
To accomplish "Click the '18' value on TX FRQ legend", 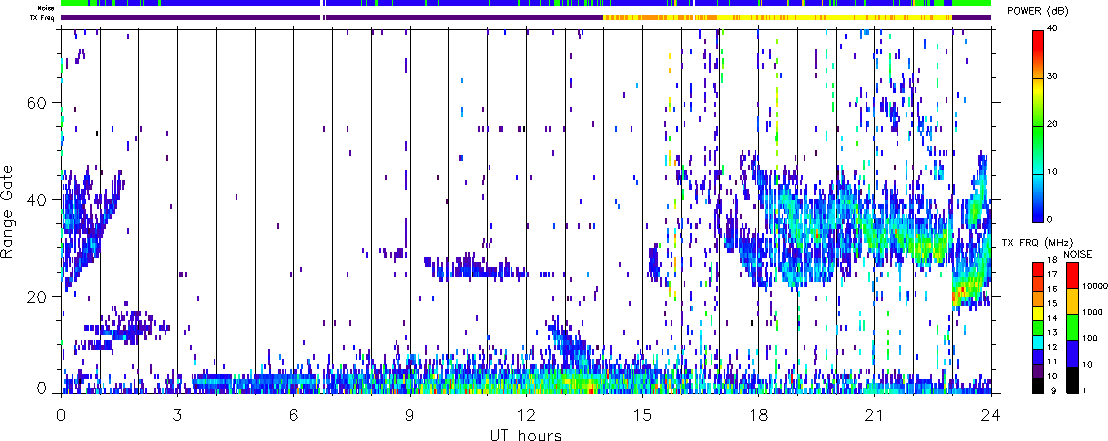I will [1052, 260].
